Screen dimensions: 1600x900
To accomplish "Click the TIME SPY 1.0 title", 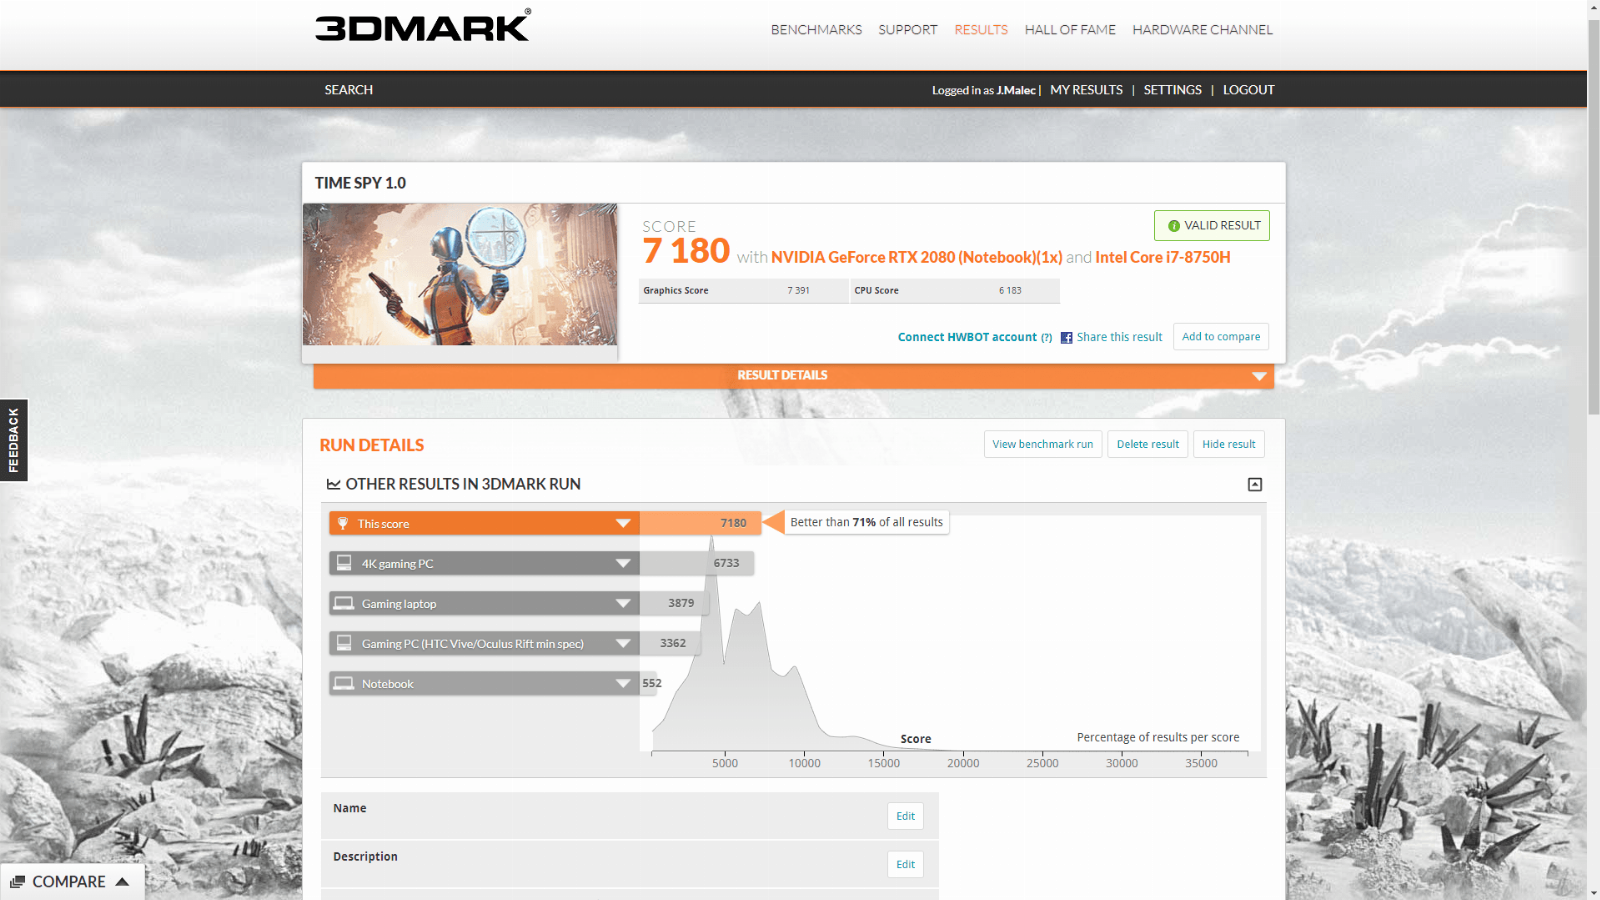I will [x=360, y=183].
